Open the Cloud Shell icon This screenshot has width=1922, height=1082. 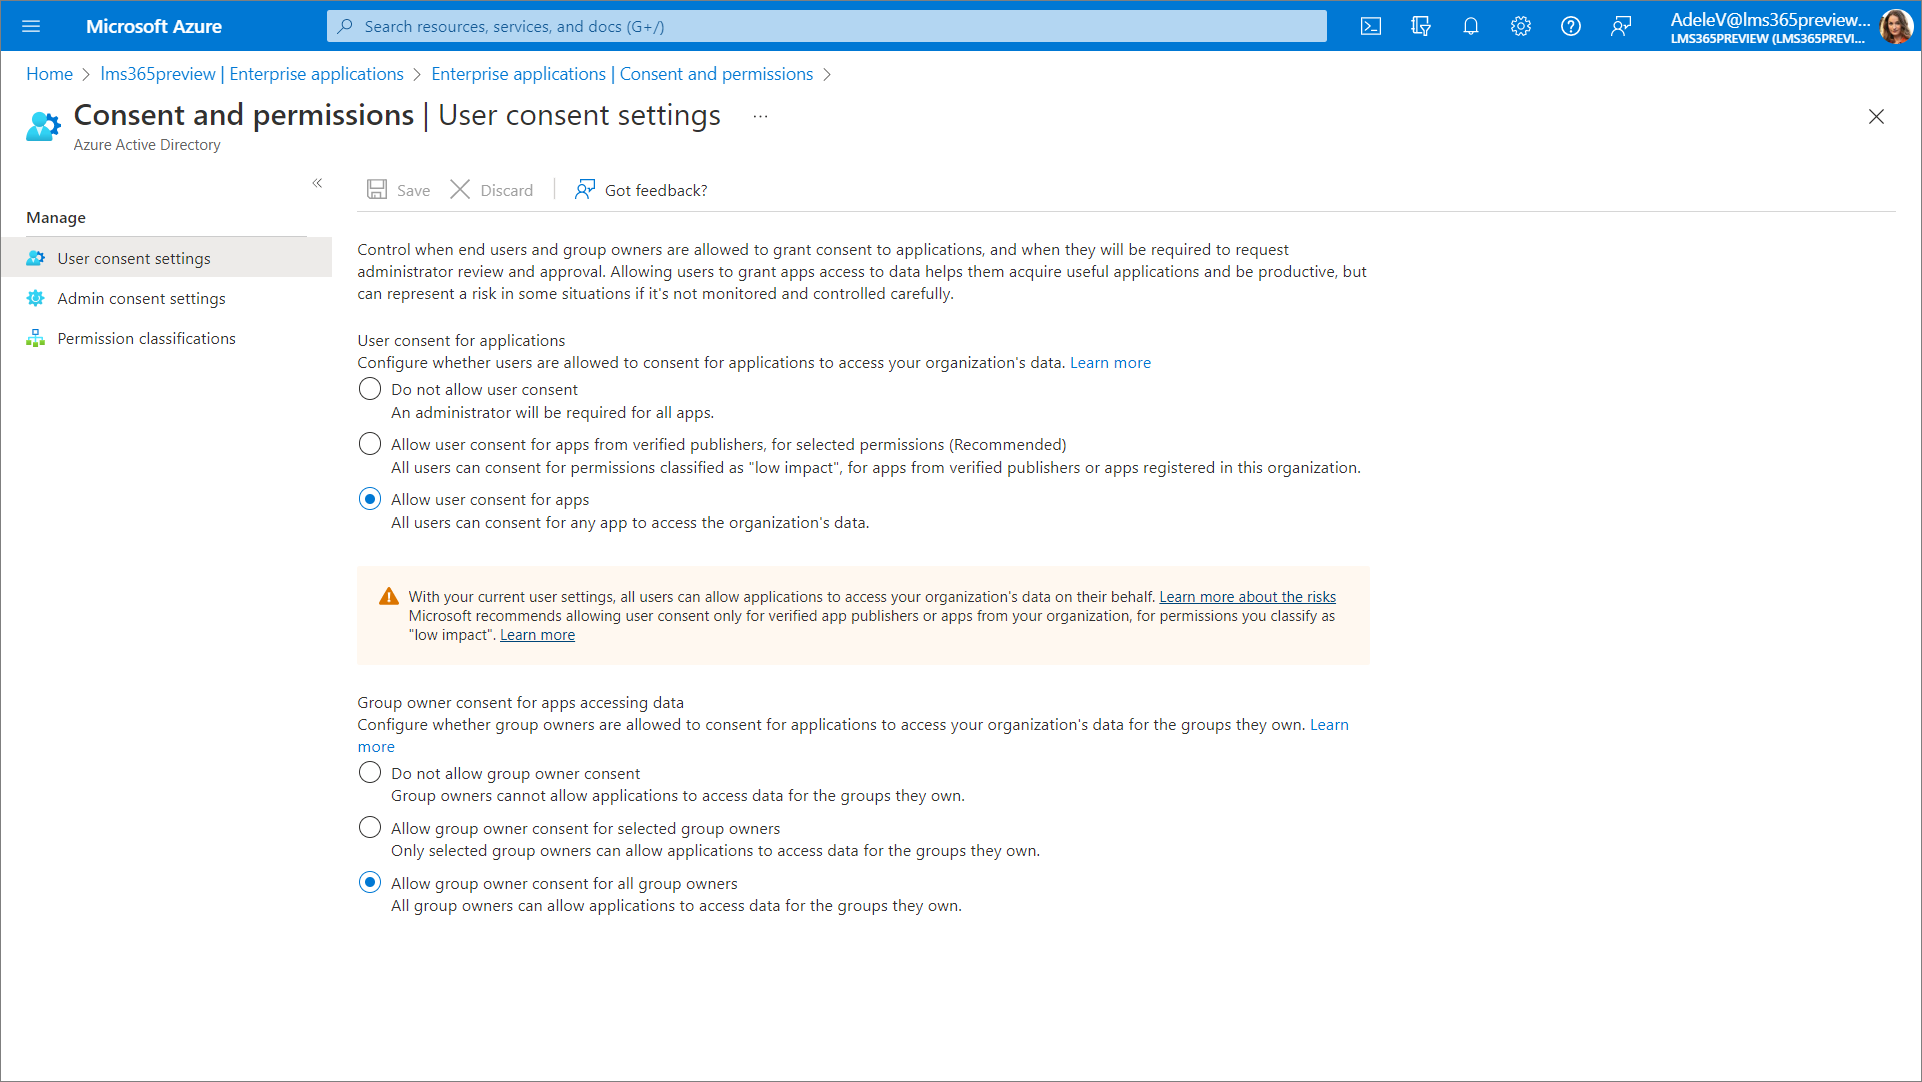(x=1371, y=27)
